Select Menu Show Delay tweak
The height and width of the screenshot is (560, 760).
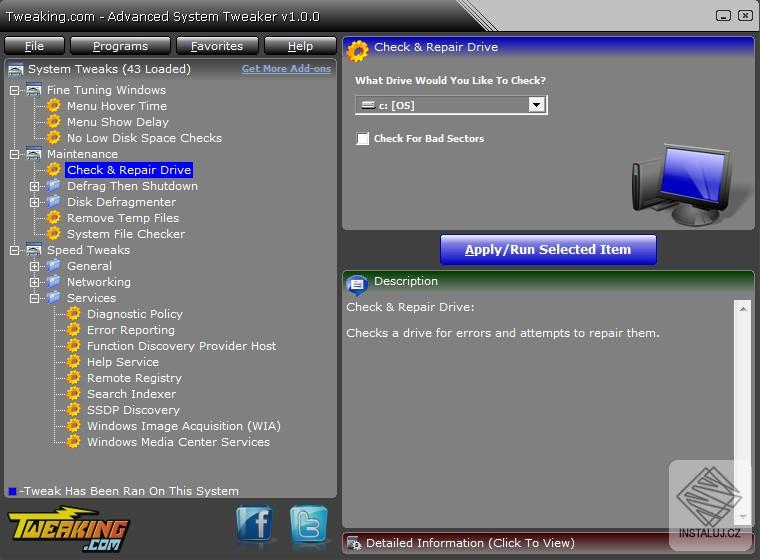coord(118,122)
